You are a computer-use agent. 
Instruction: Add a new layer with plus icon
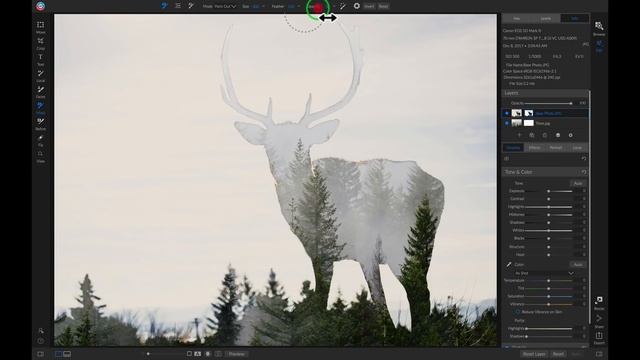519,135
